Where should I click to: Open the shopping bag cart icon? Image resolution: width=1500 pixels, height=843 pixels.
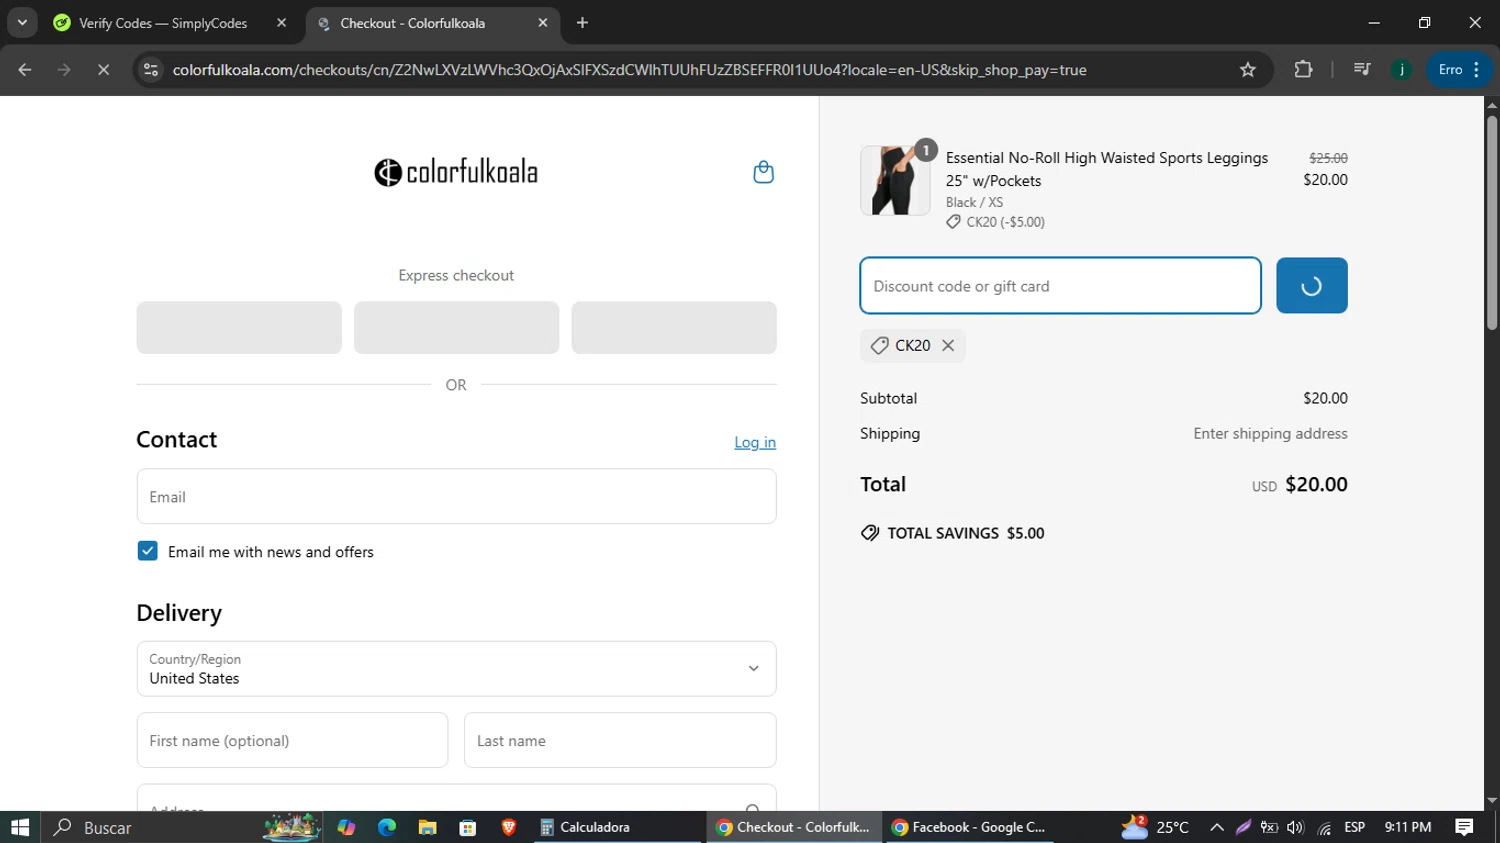[x=763, y=172]
